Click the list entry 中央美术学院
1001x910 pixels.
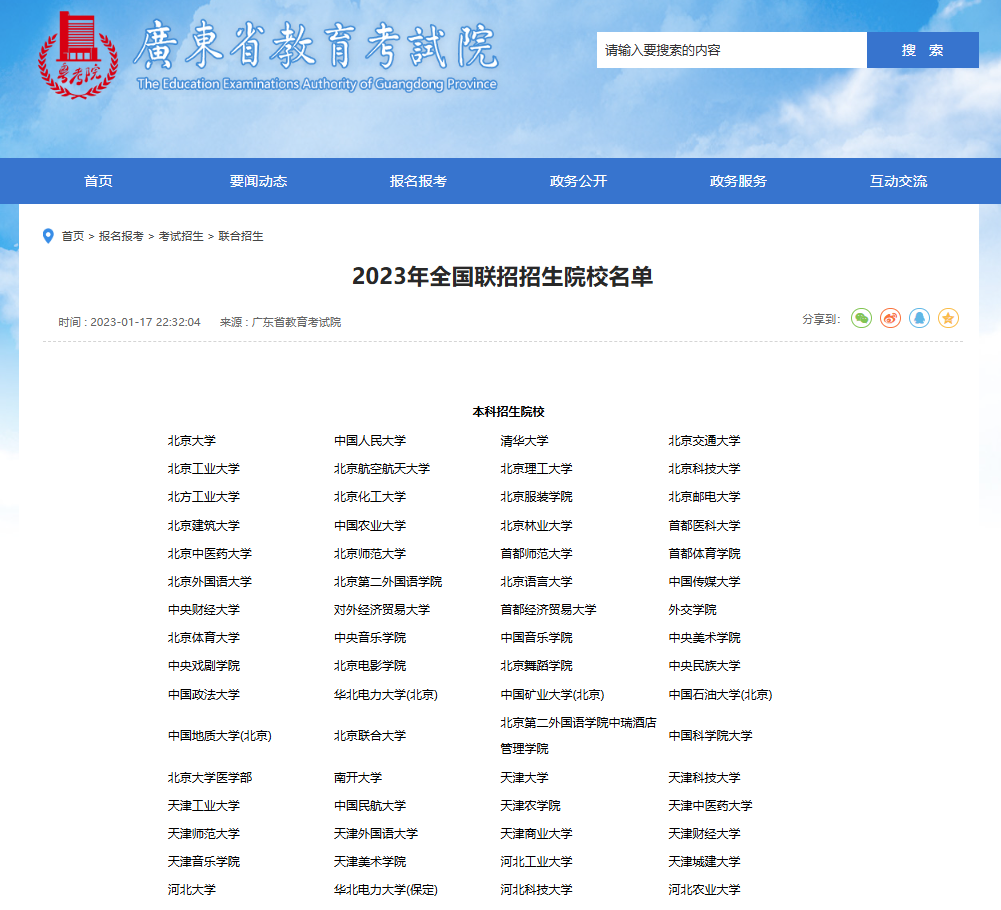(x=704, y=637)
